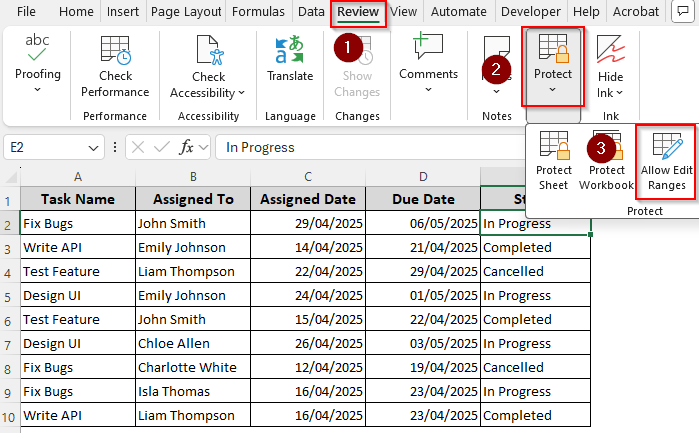Expand the Protect dropdown arrow
The width and height of the screenshot is (699, 433).
click(552, 90)
